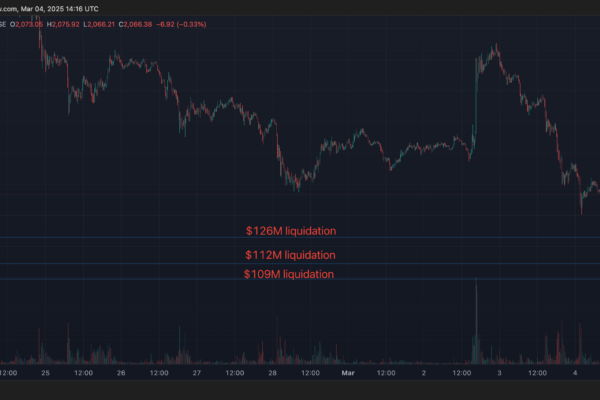
Task: Click the 2 date marker on time axis
Action: click(x=425, y=373)
